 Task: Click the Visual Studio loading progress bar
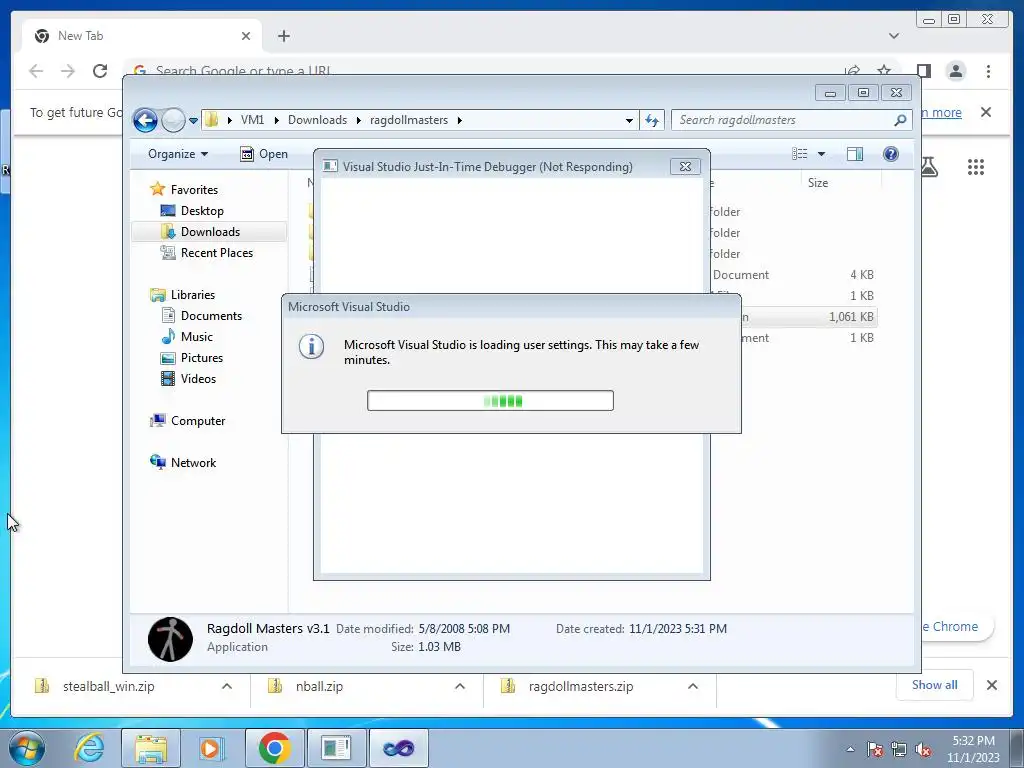(x=490, y=400)
